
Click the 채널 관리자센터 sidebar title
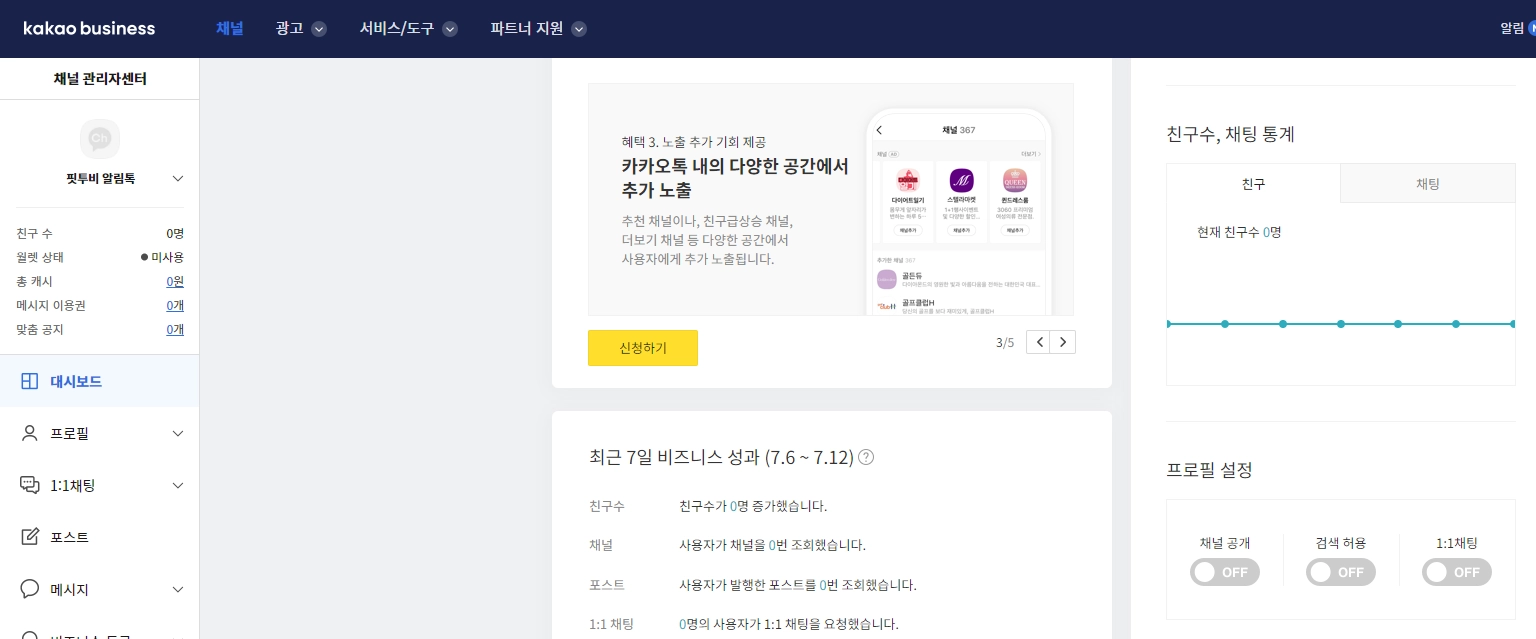100,78
